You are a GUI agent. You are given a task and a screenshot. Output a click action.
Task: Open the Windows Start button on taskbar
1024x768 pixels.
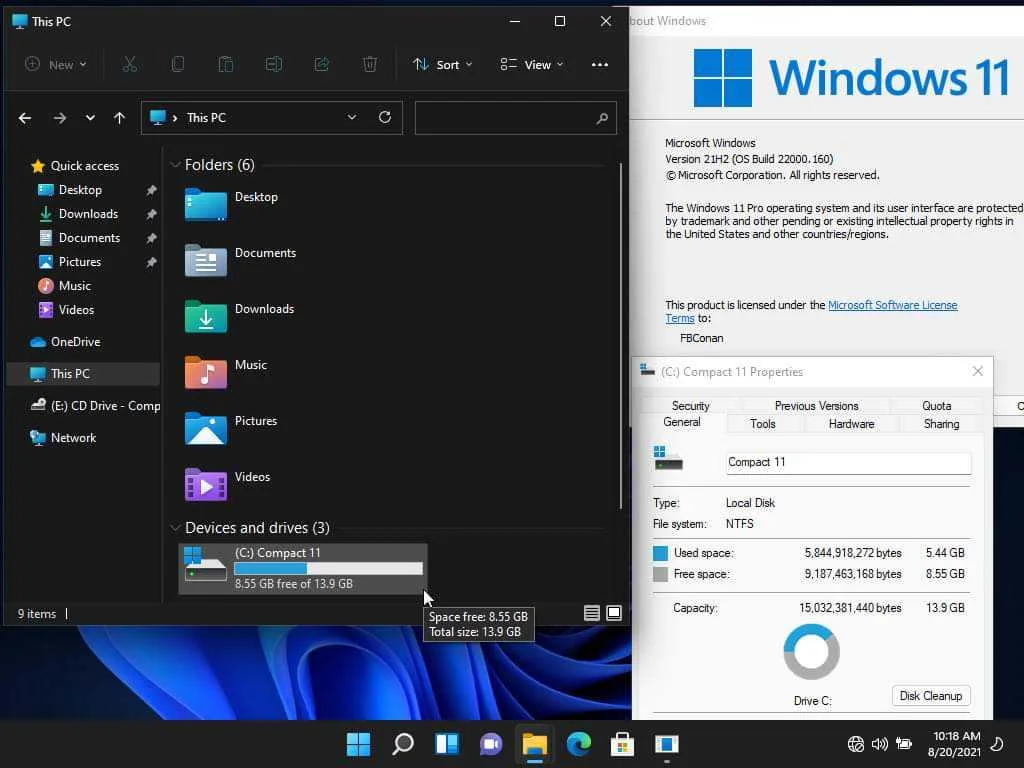click(359, 744)
